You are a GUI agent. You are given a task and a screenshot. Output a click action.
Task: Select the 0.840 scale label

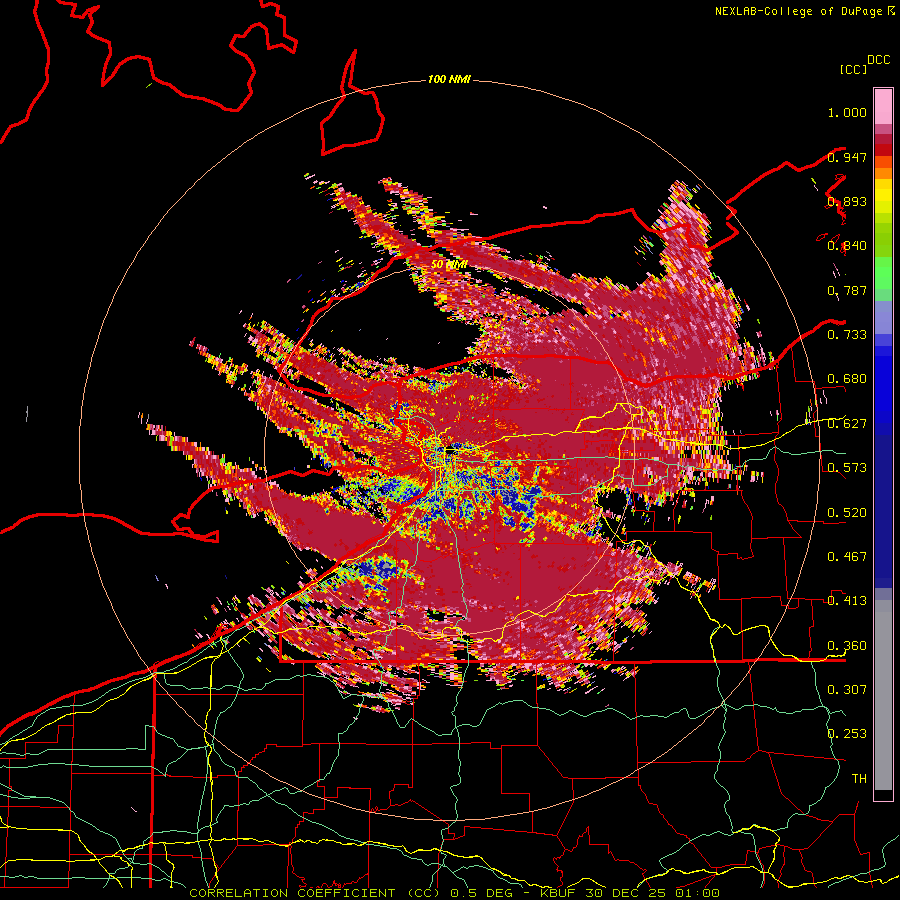(847, 246)
